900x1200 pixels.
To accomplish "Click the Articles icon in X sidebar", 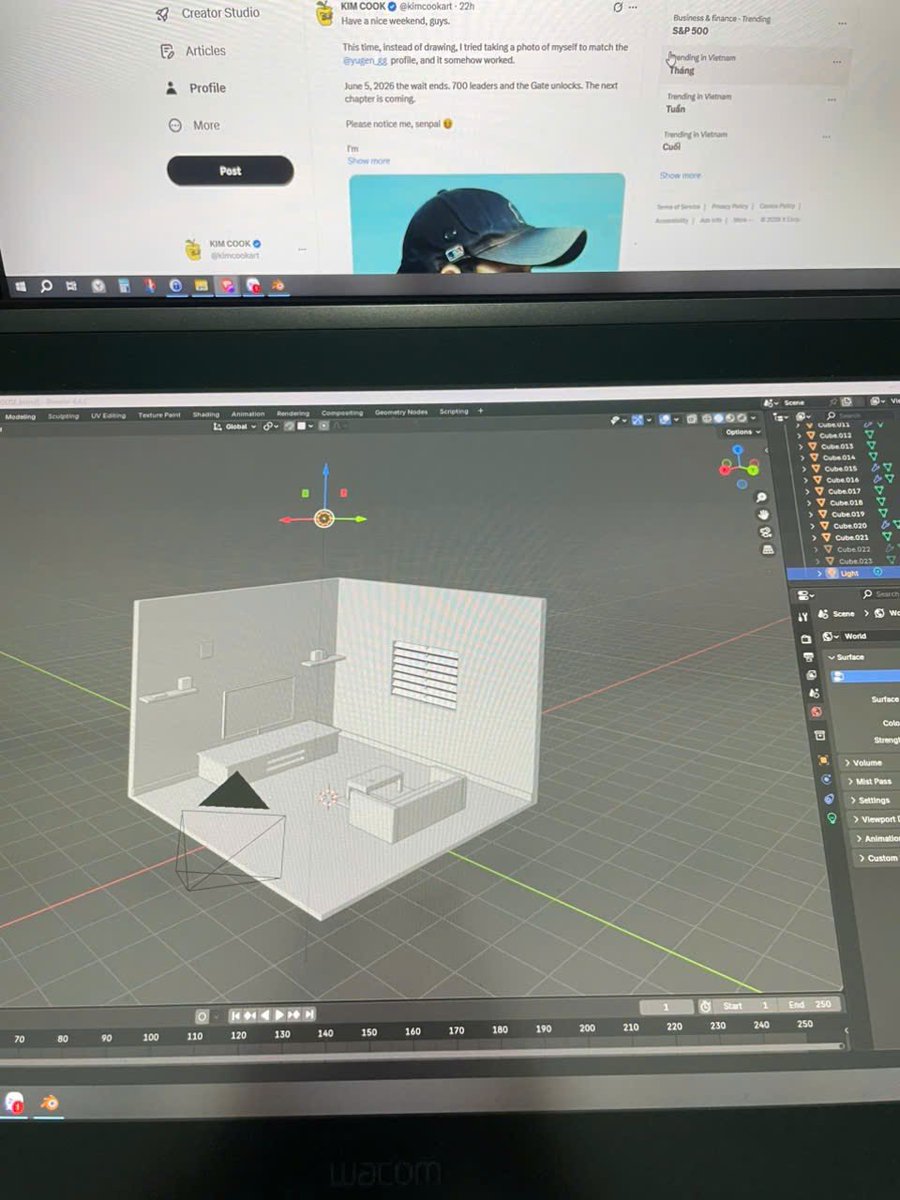I will 169,51.
